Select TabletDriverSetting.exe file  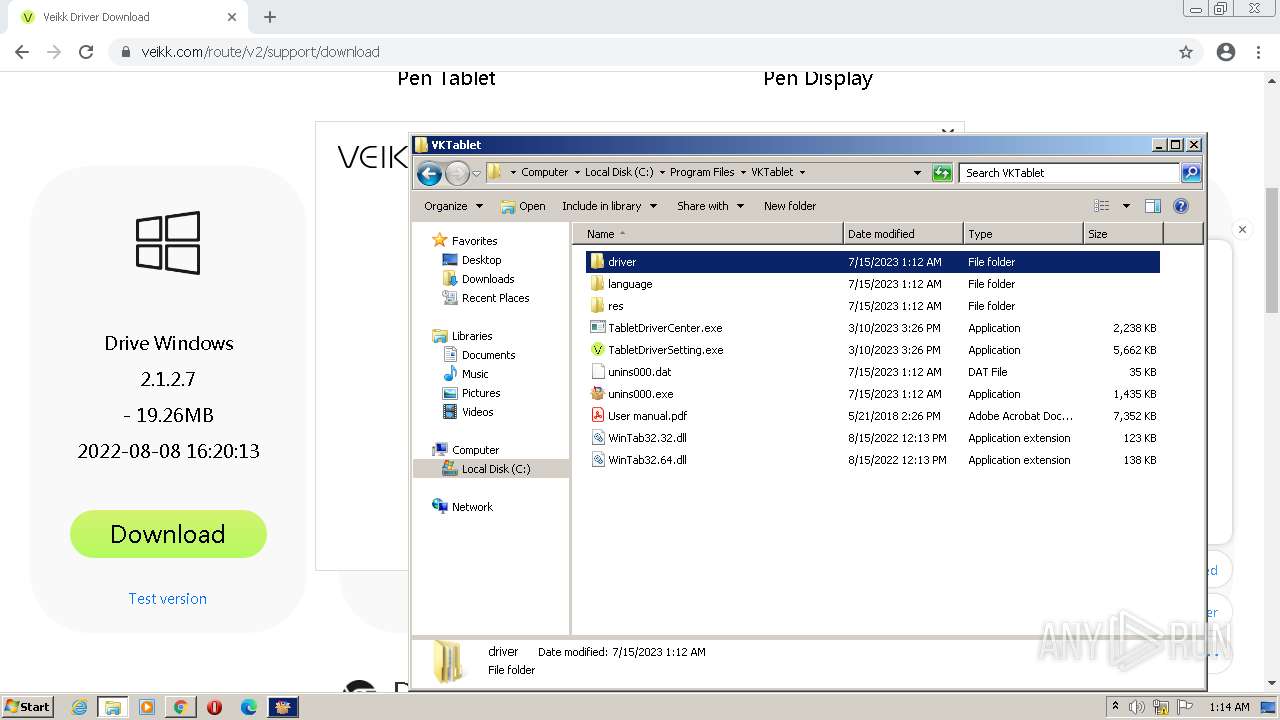click(x=656, y=350)
